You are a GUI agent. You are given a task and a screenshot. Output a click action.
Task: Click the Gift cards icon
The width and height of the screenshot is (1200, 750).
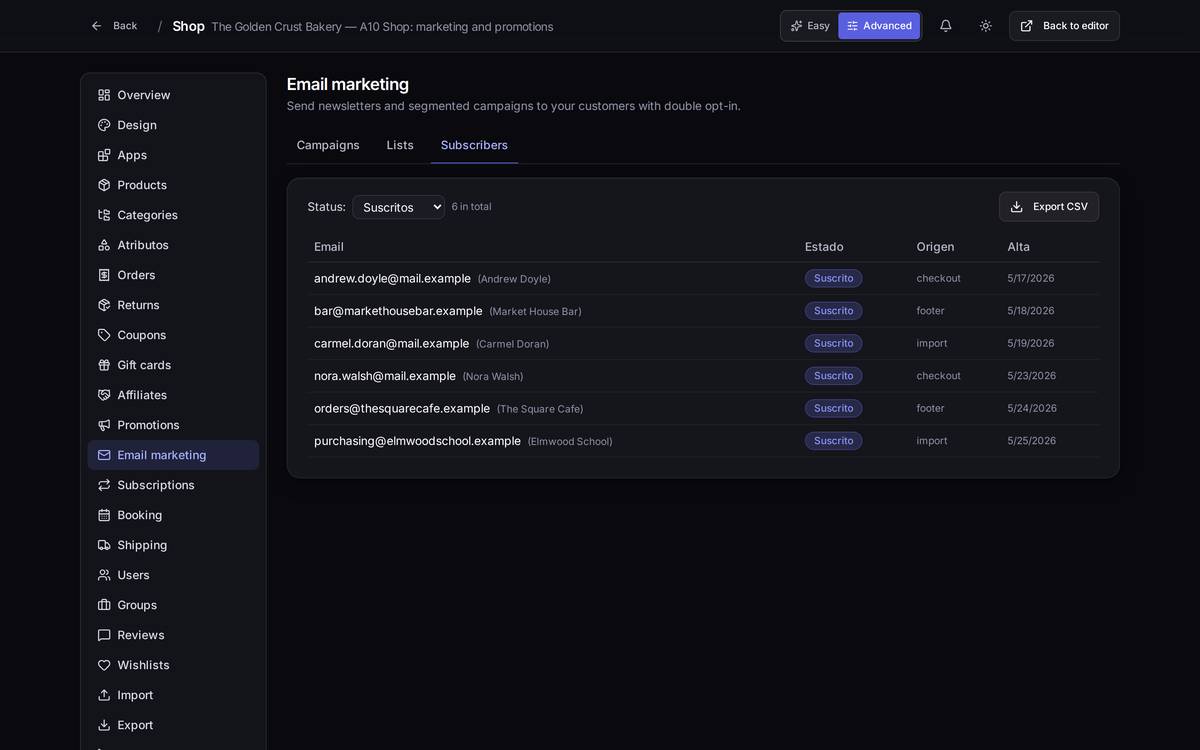click(104, 365)
